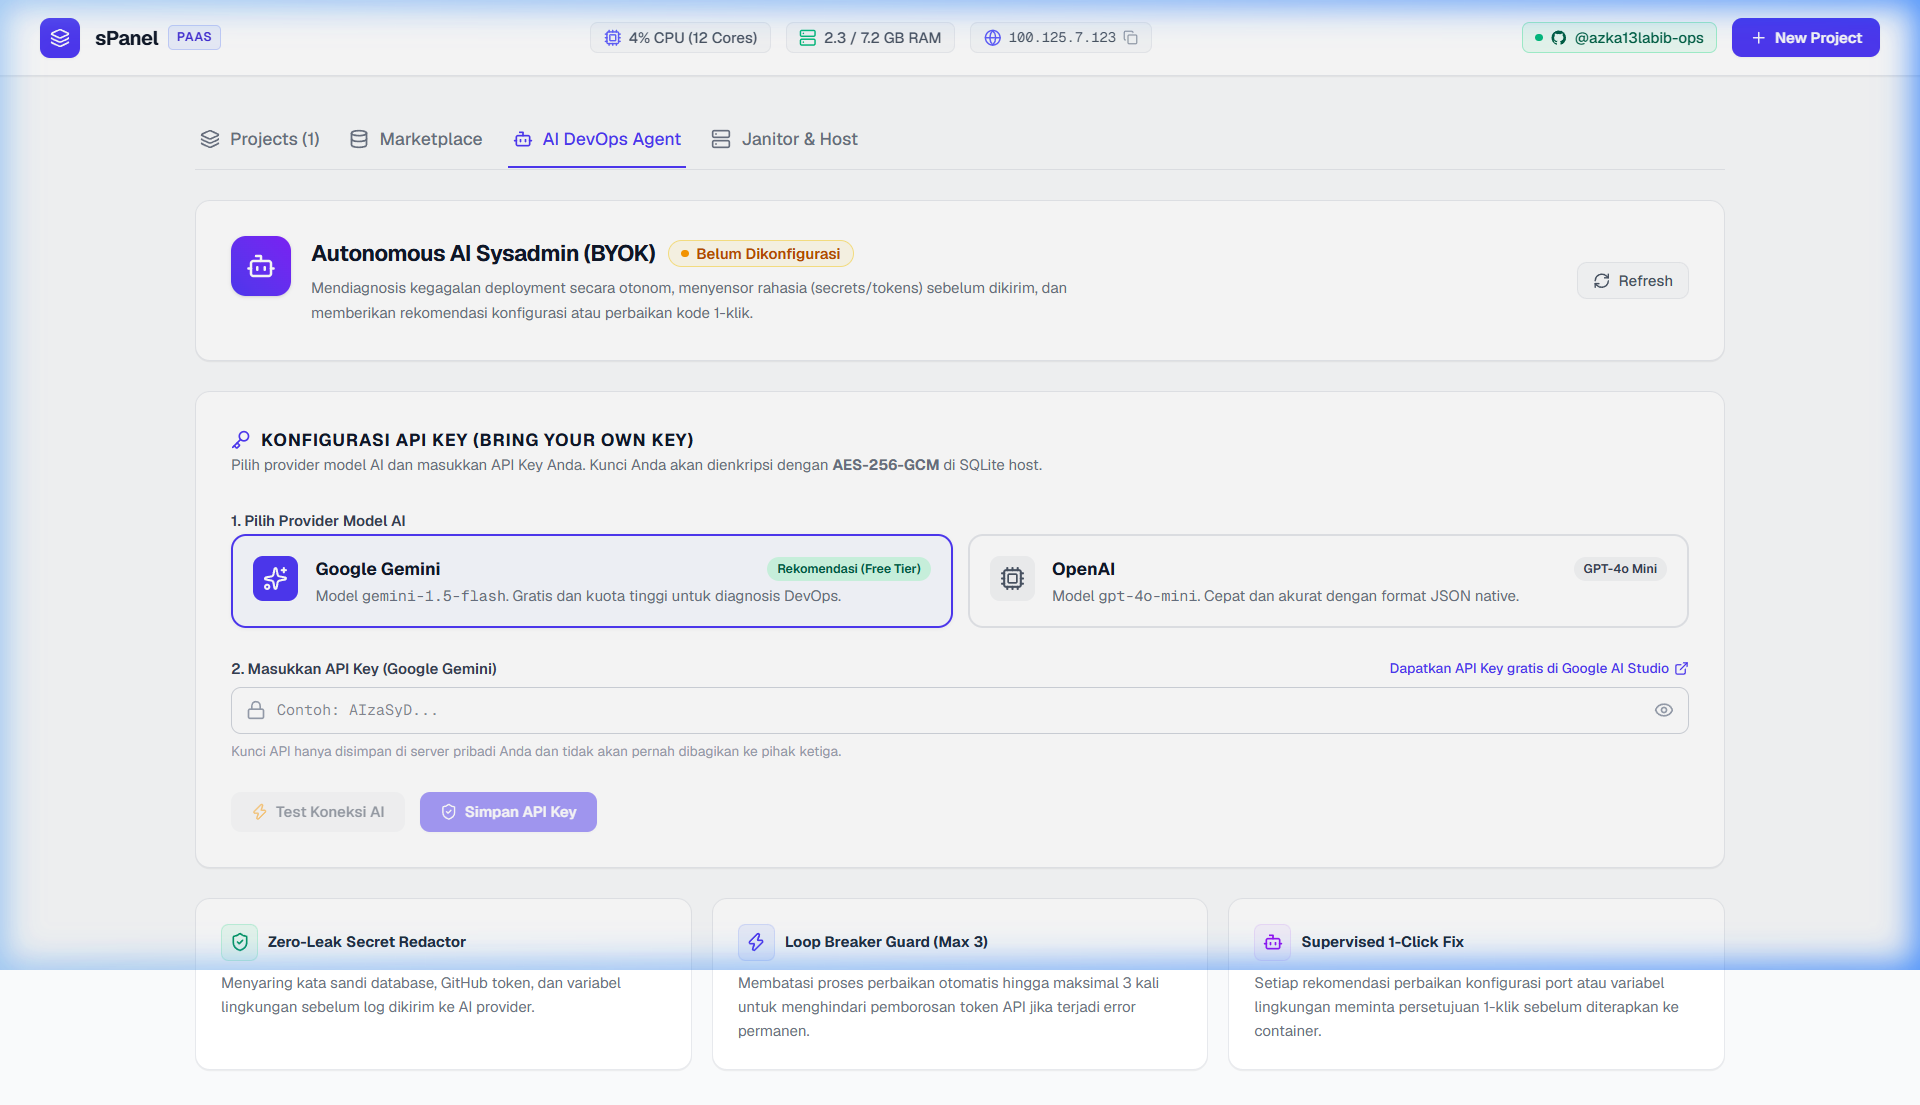
Task: Click the Autonomous AI Sysadmin (BYOK) heading
Action: click(483, 253)
